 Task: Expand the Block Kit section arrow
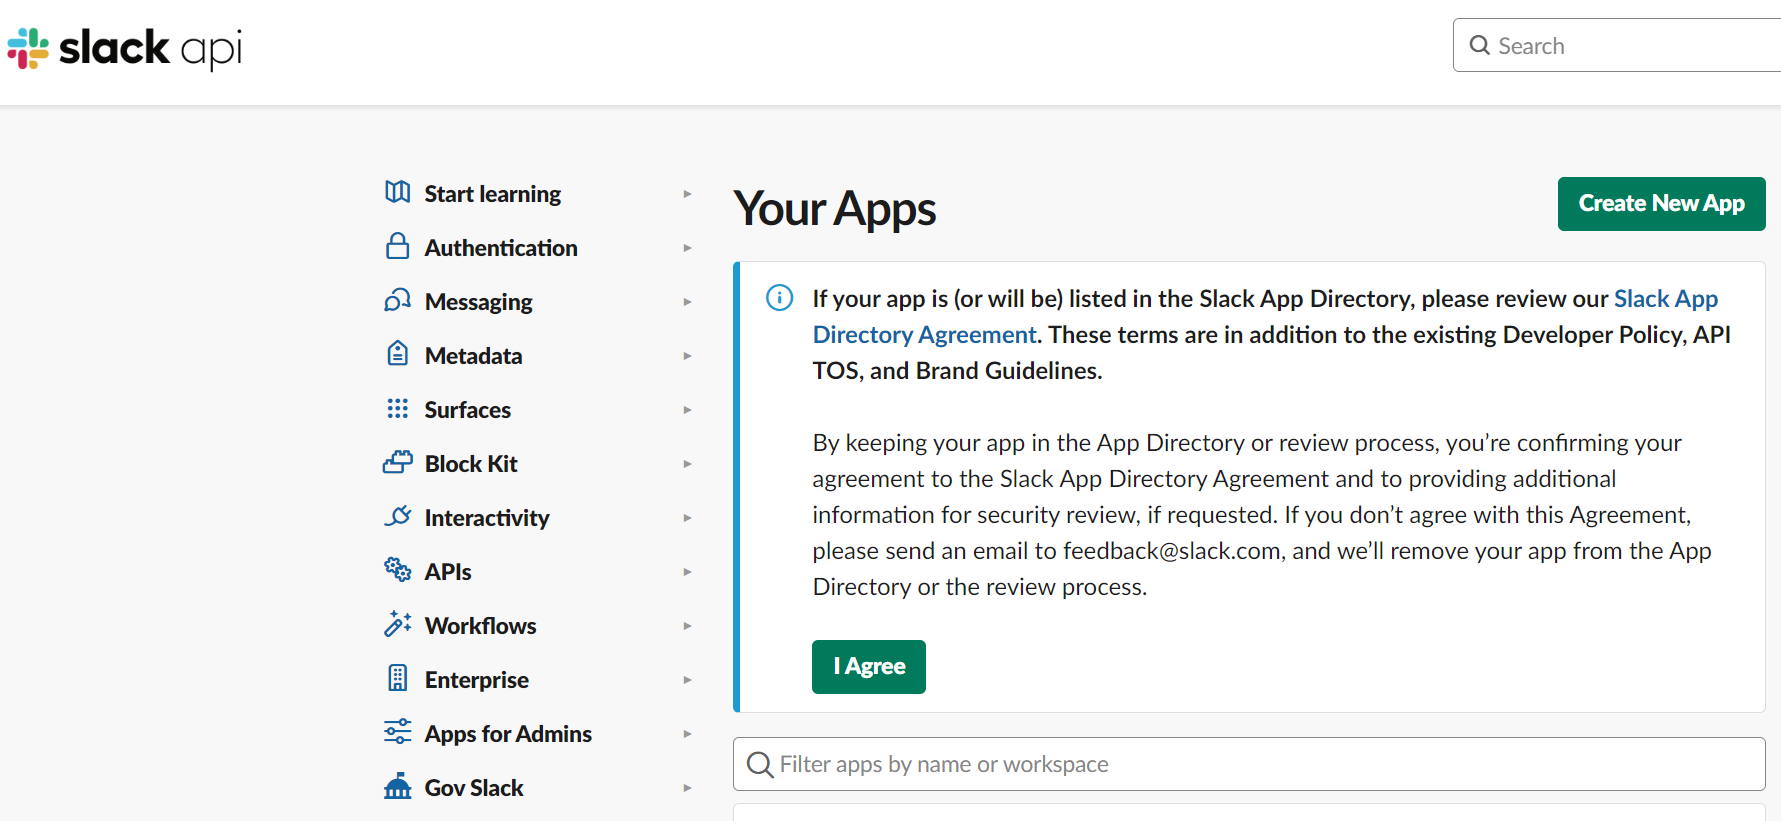687,464
